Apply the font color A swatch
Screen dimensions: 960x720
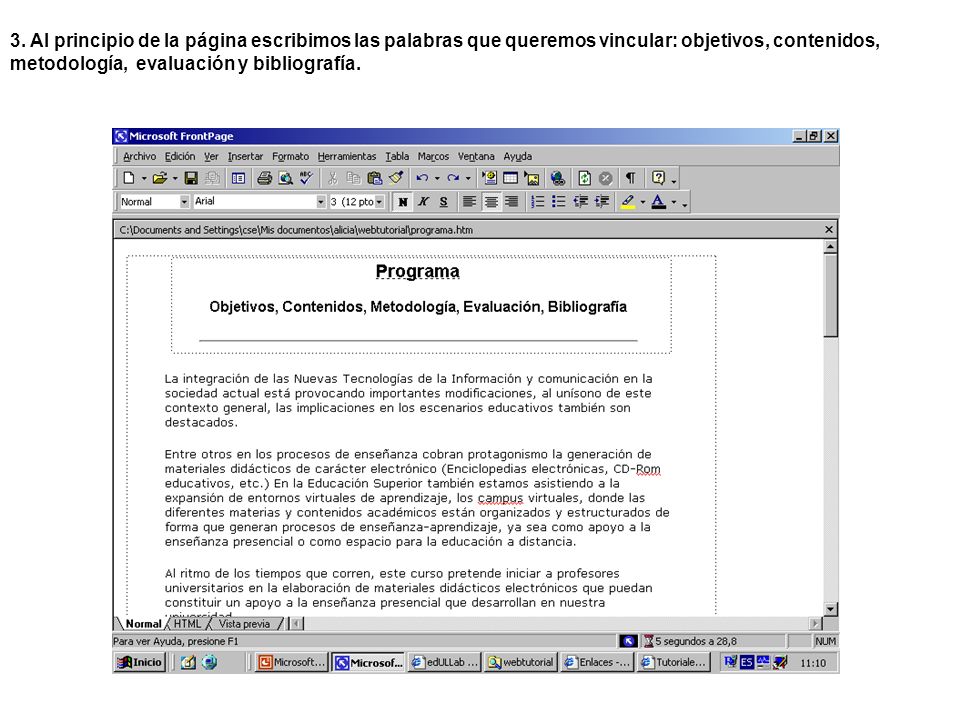point(659,201)
